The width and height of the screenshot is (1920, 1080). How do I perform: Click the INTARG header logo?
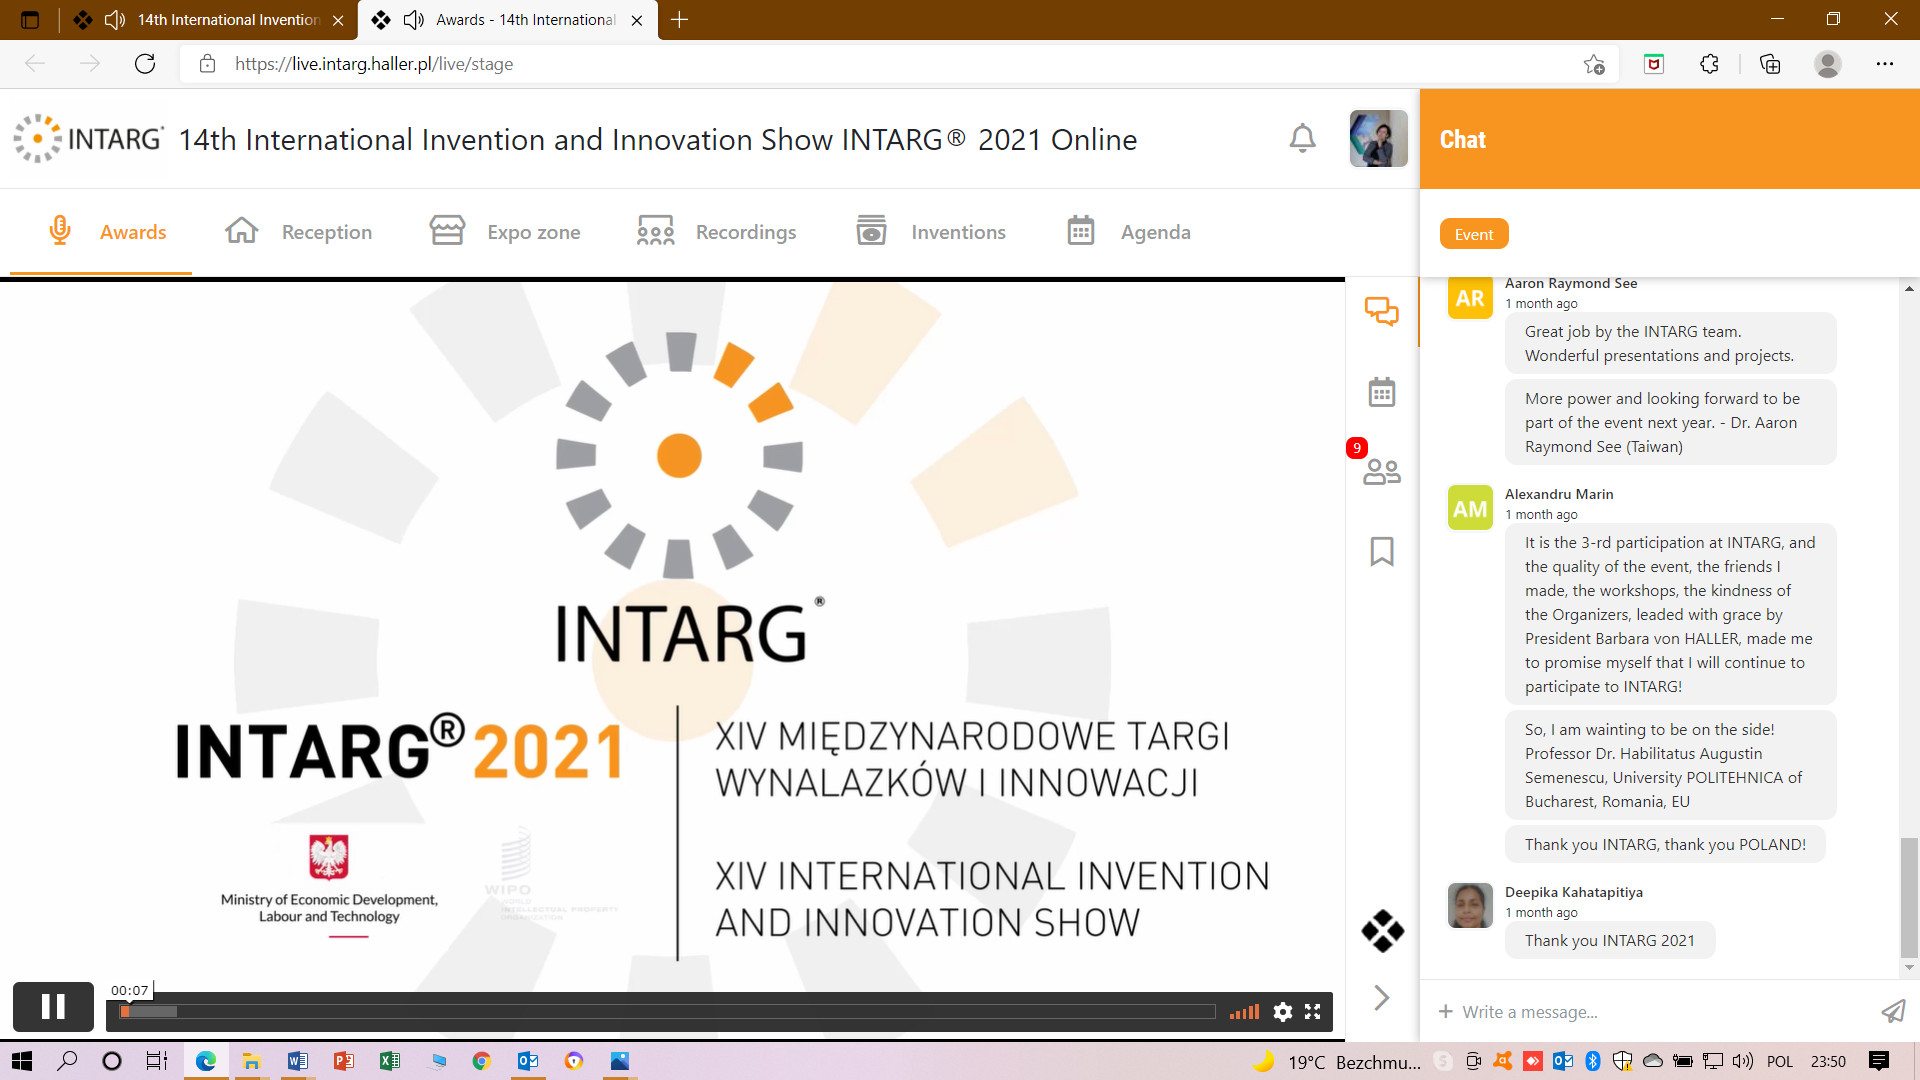[x=88, y=138]
